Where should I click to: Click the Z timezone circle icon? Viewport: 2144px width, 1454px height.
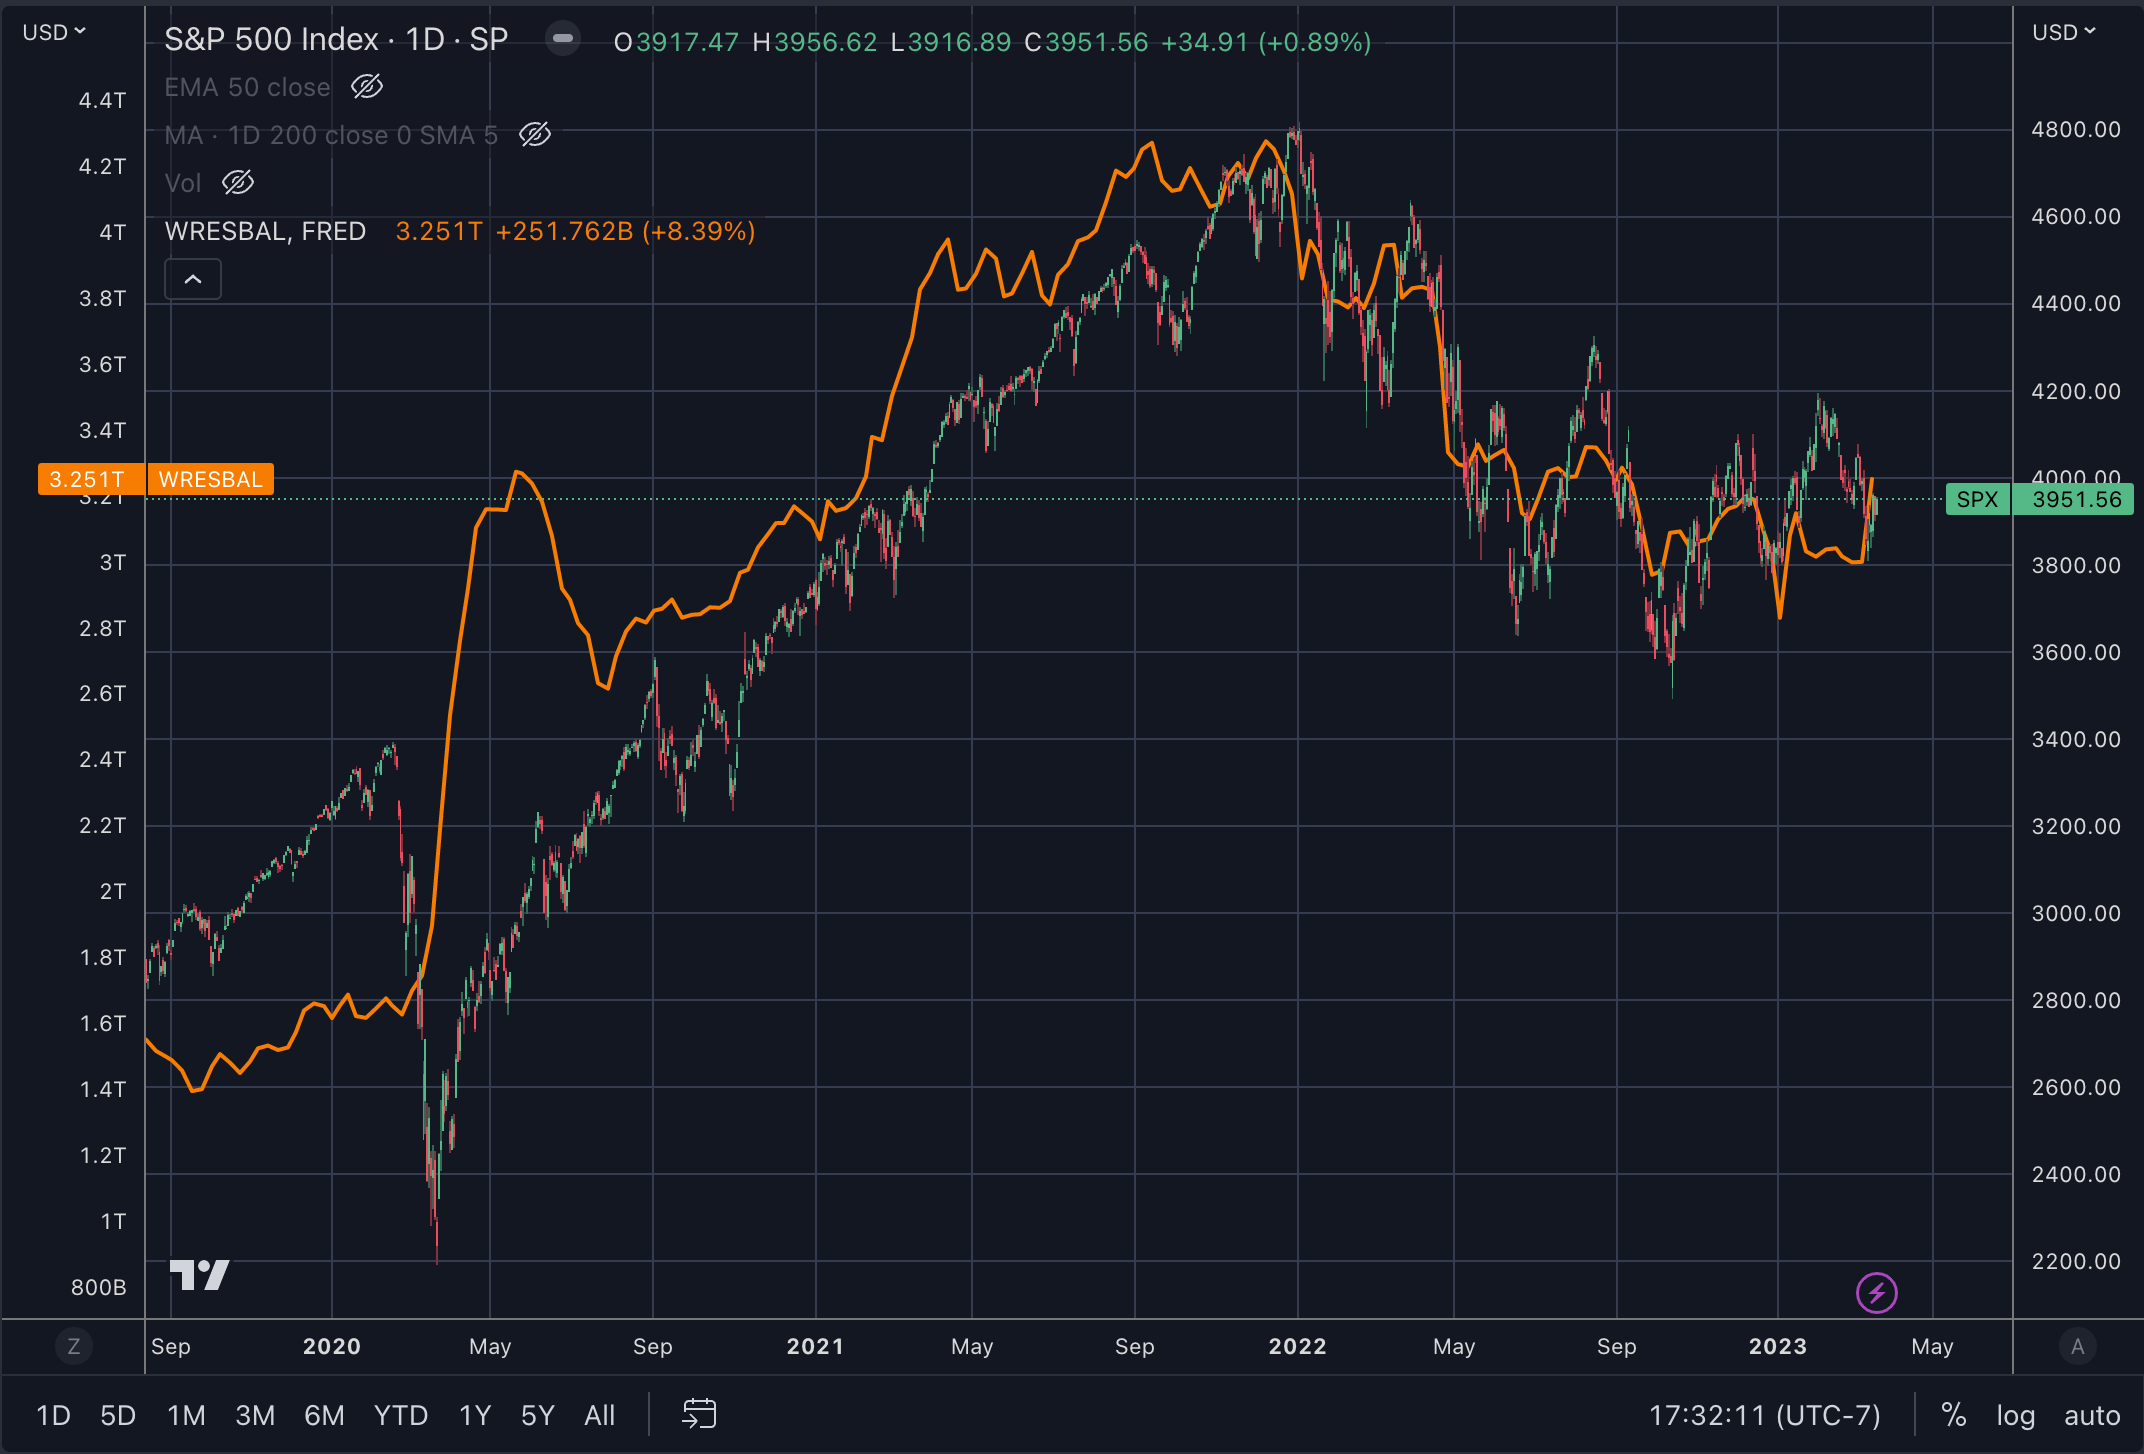tap(73, 1346)
